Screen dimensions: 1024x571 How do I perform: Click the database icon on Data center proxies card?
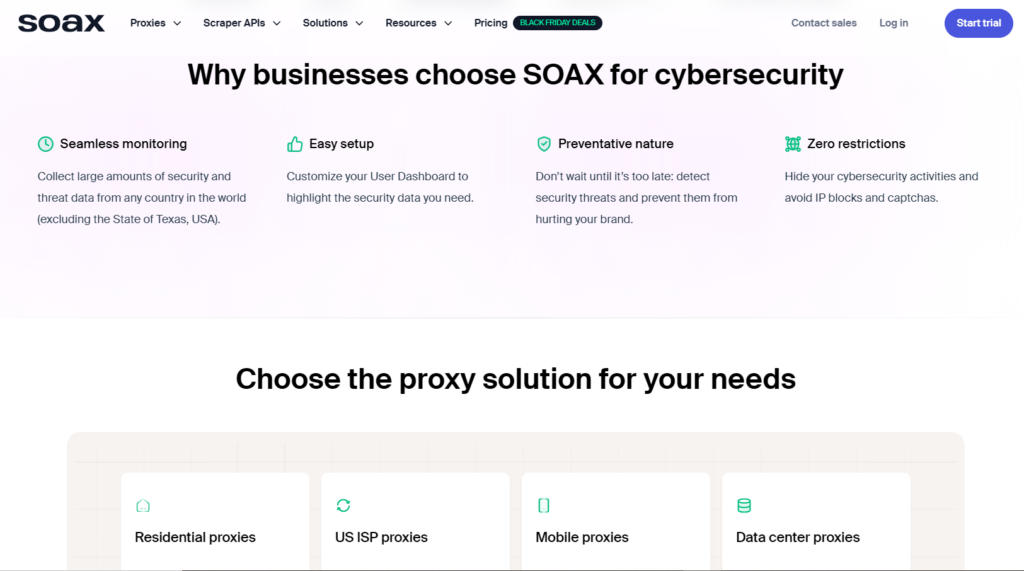(x=744, y=505)
